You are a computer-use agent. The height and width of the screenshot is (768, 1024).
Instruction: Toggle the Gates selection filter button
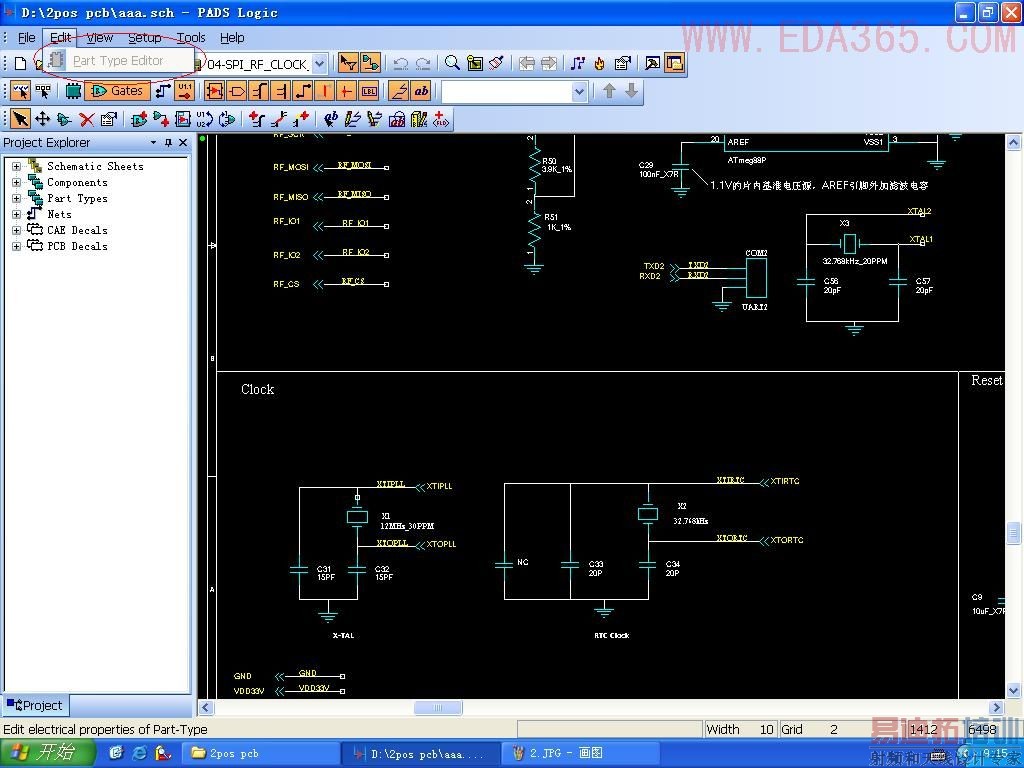coord(117,91)
